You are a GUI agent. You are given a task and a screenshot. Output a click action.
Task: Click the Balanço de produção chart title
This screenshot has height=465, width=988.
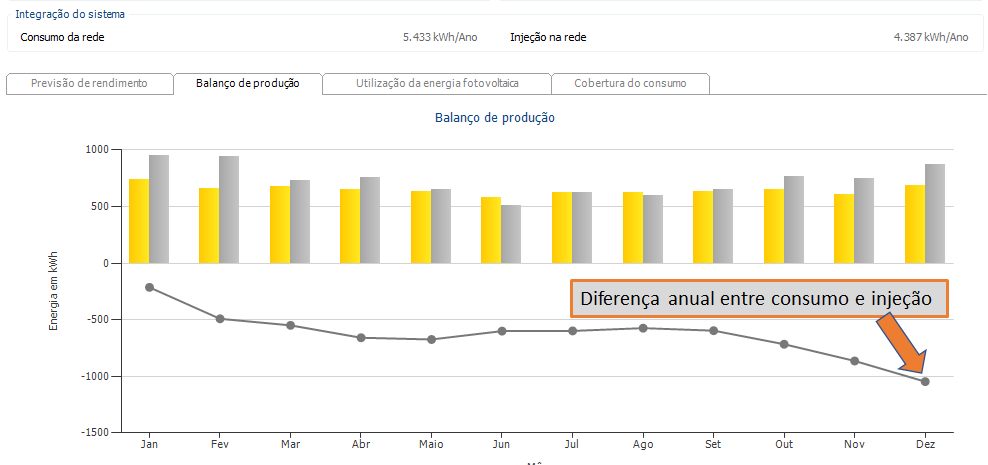pyautogui.click(x=494, y=118)
